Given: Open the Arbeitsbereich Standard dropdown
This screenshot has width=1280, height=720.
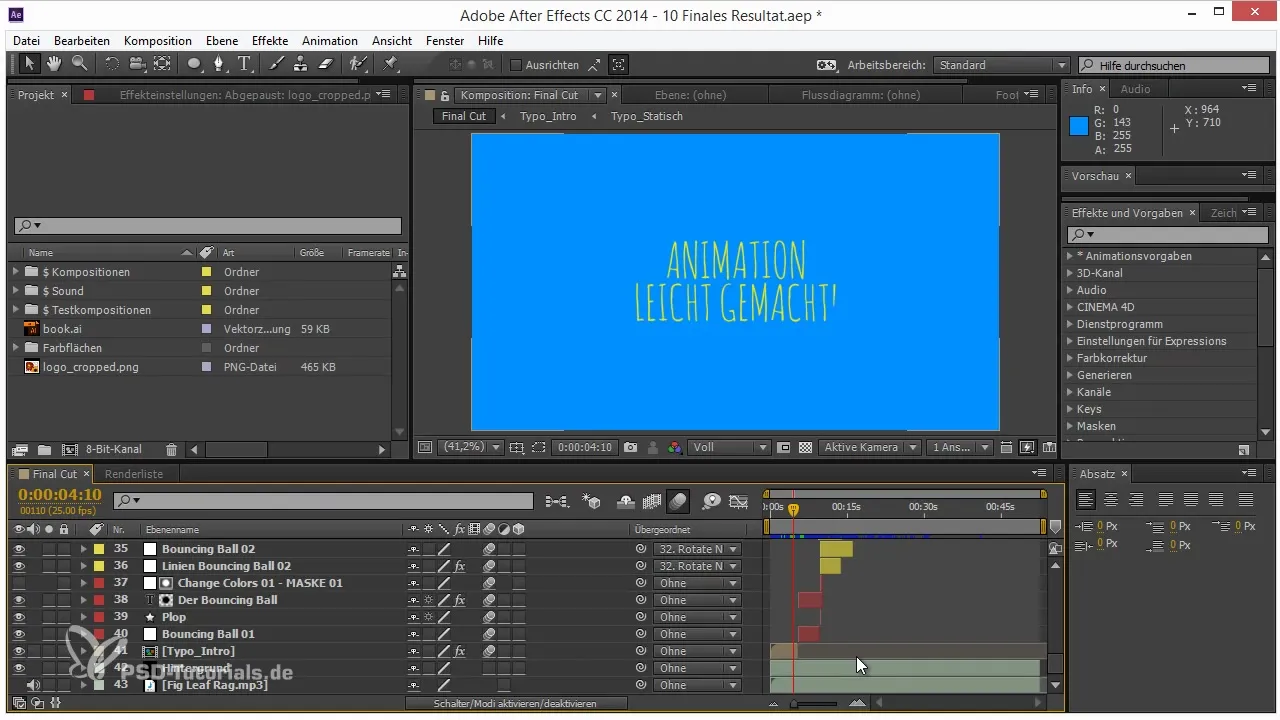Looking at the screenshot, I should tap(1002, 65).
